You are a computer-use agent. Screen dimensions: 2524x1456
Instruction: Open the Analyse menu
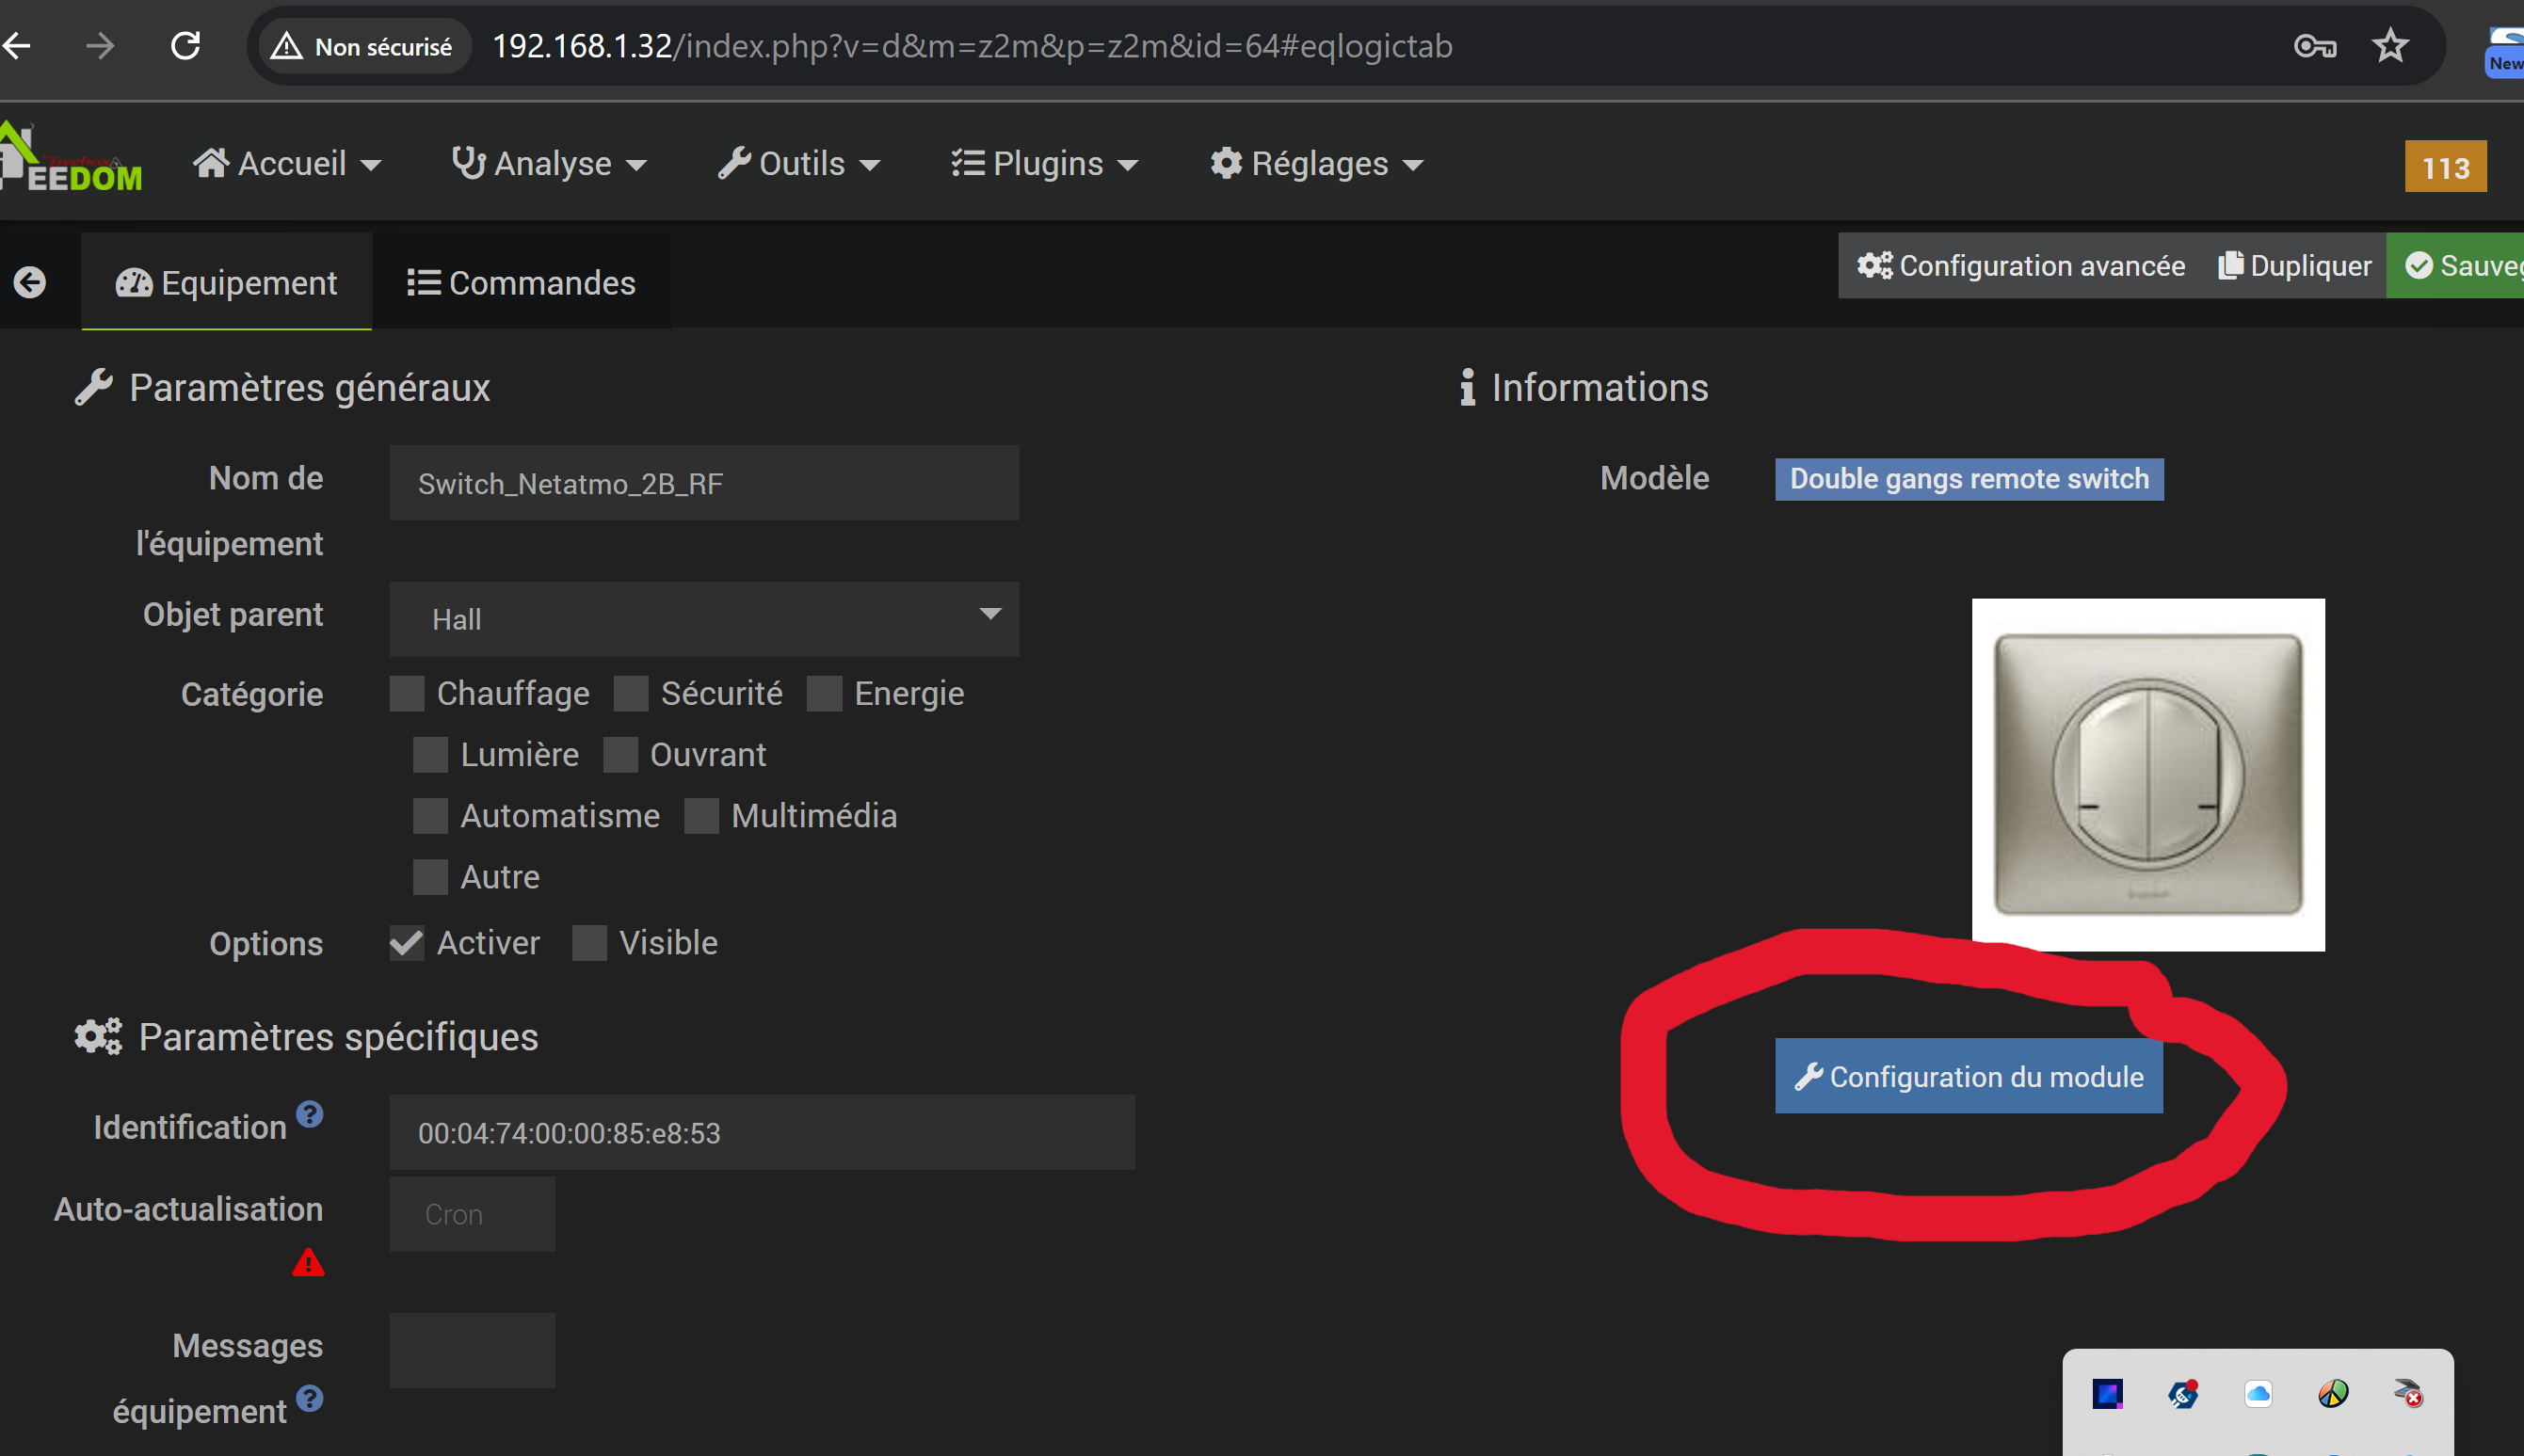click(x=549, y=164)
